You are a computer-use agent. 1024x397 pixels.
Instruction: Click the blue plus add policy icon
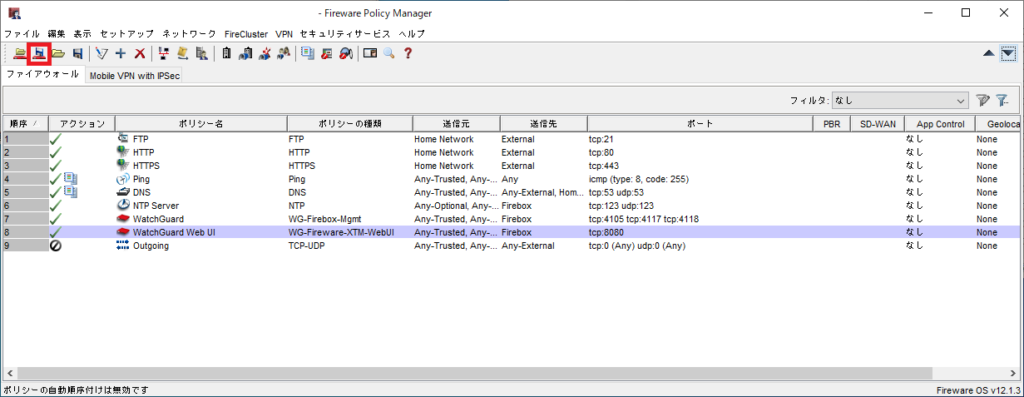pos(120,54)
